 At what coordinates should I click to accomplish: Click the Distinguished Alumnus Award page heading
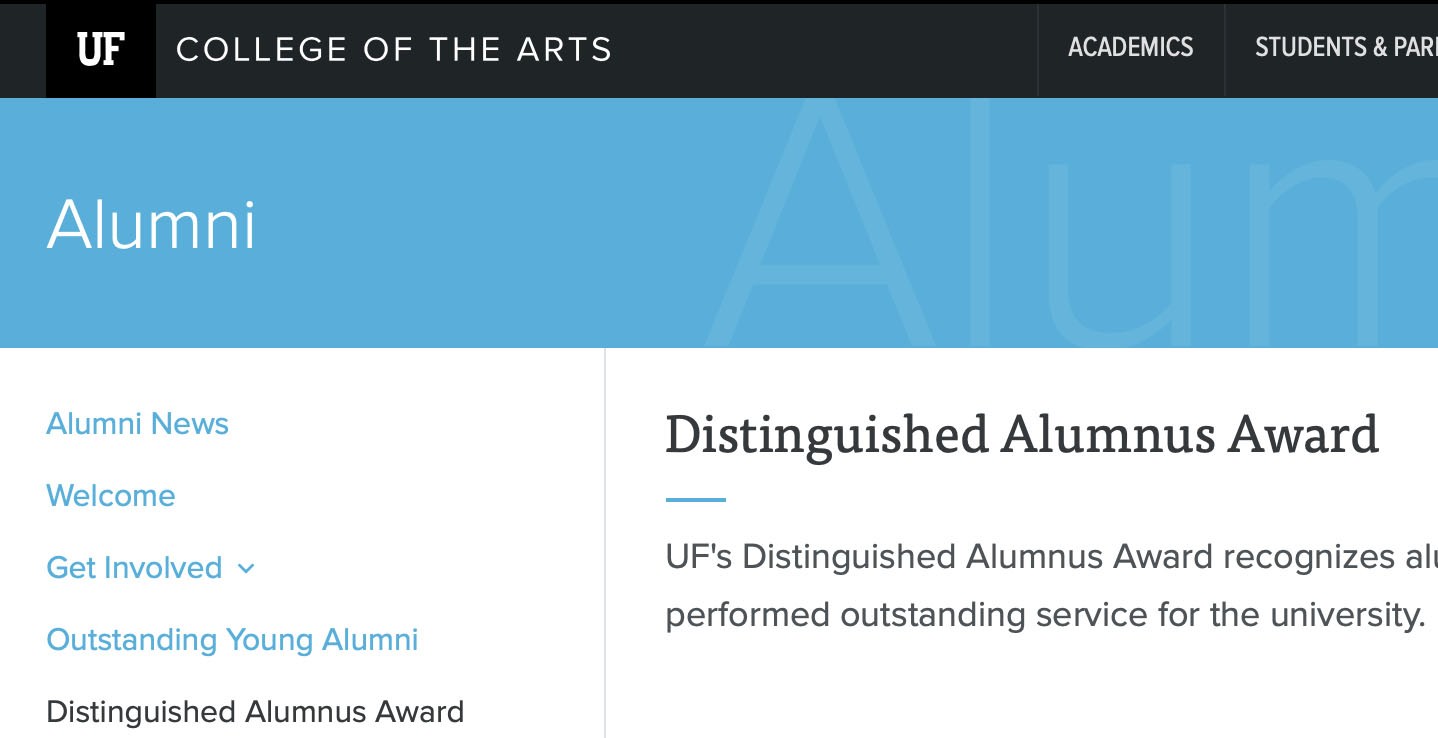(x=1021, y=435)
